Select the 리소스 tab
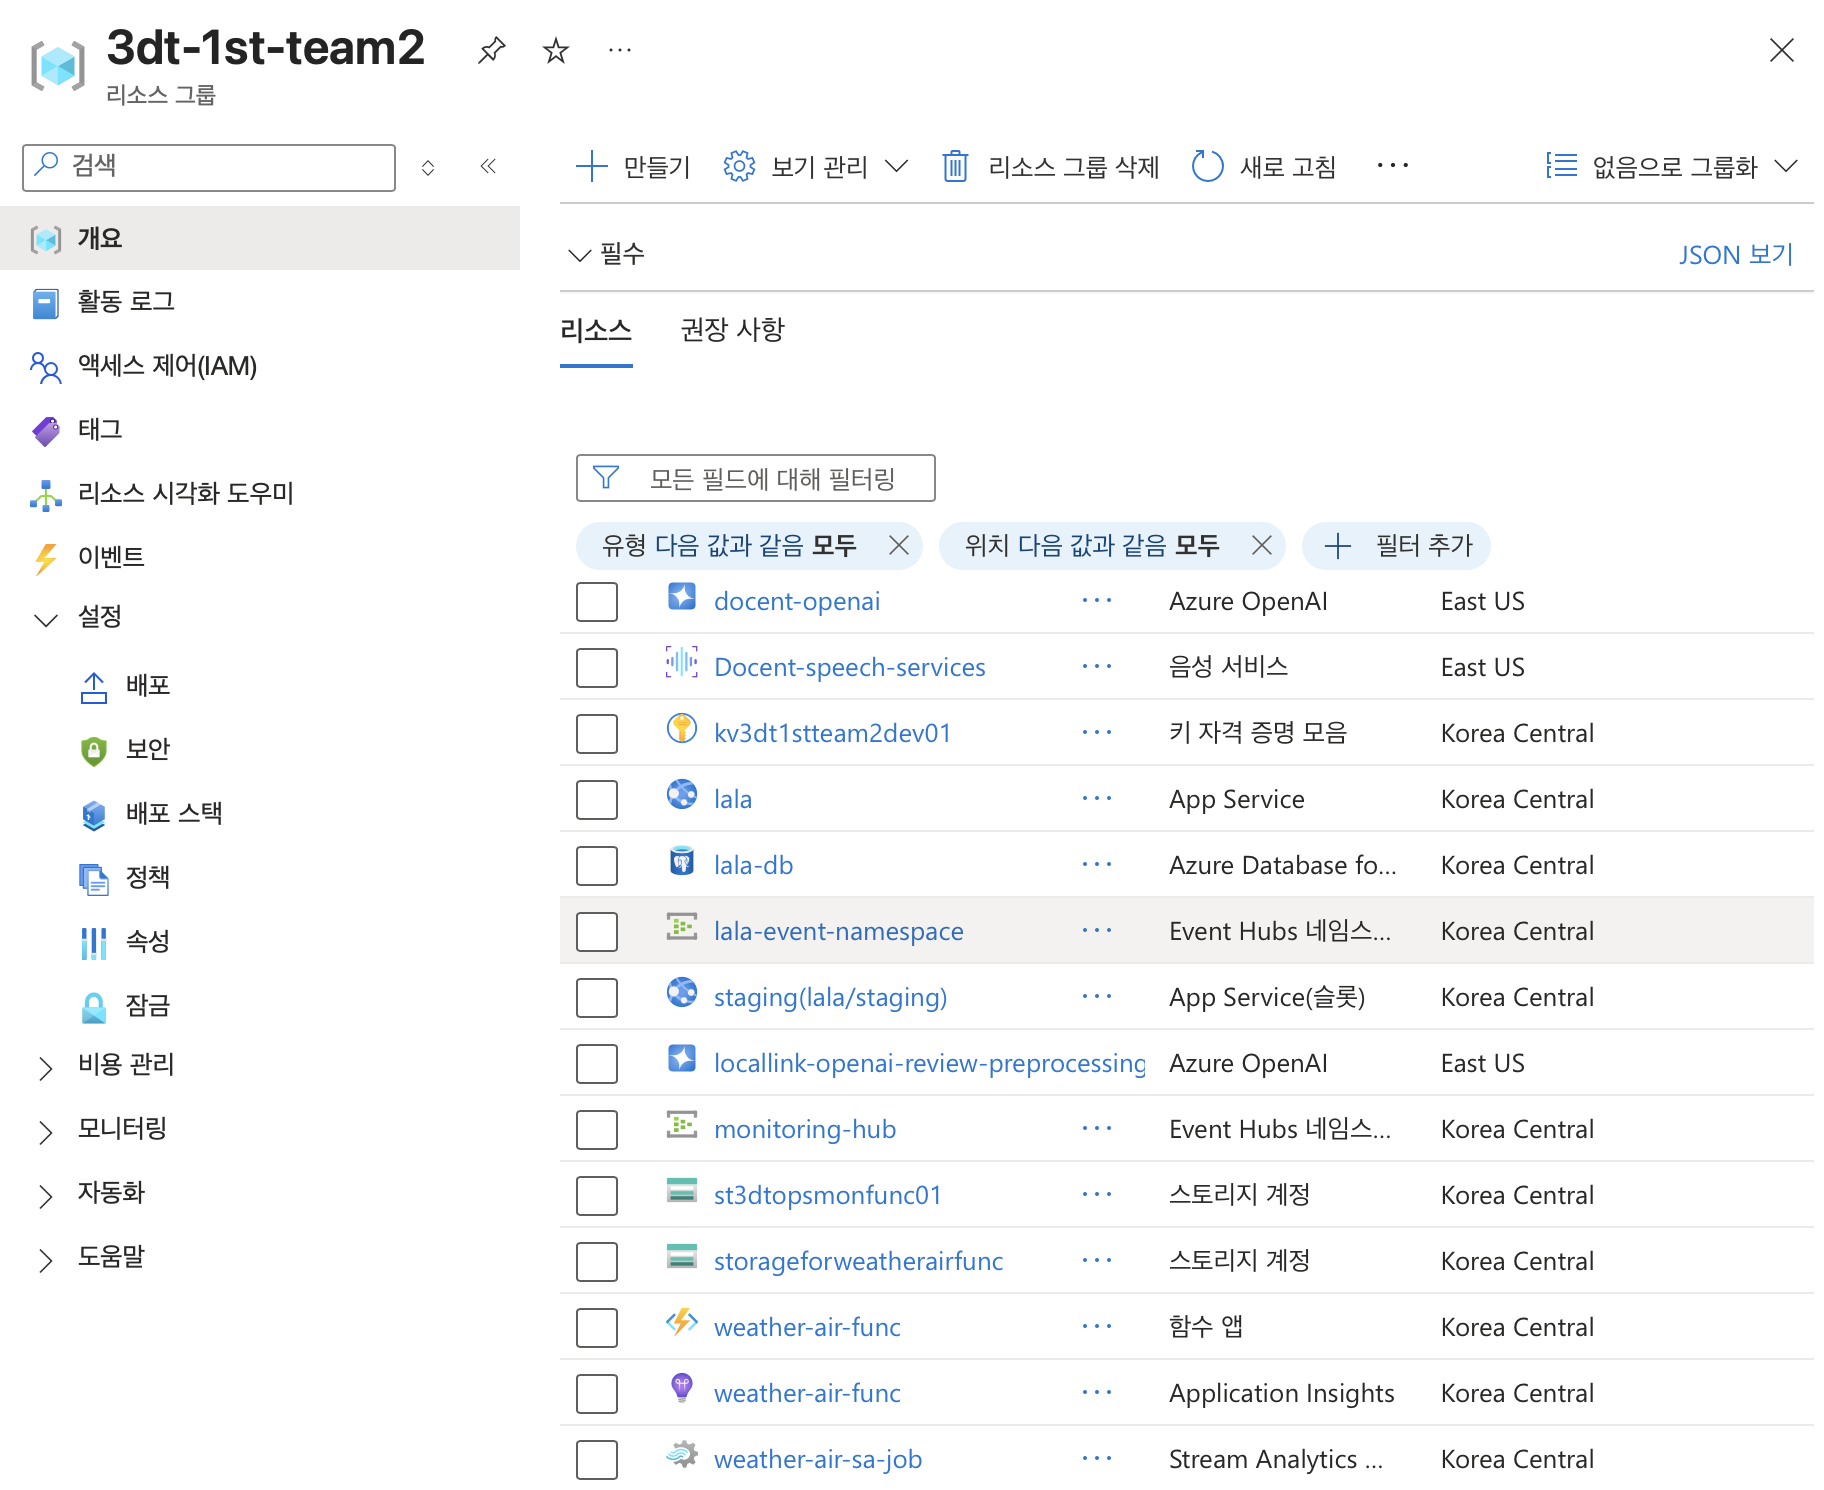The height and width of the screenshot is (1490, 1824). 596,330
